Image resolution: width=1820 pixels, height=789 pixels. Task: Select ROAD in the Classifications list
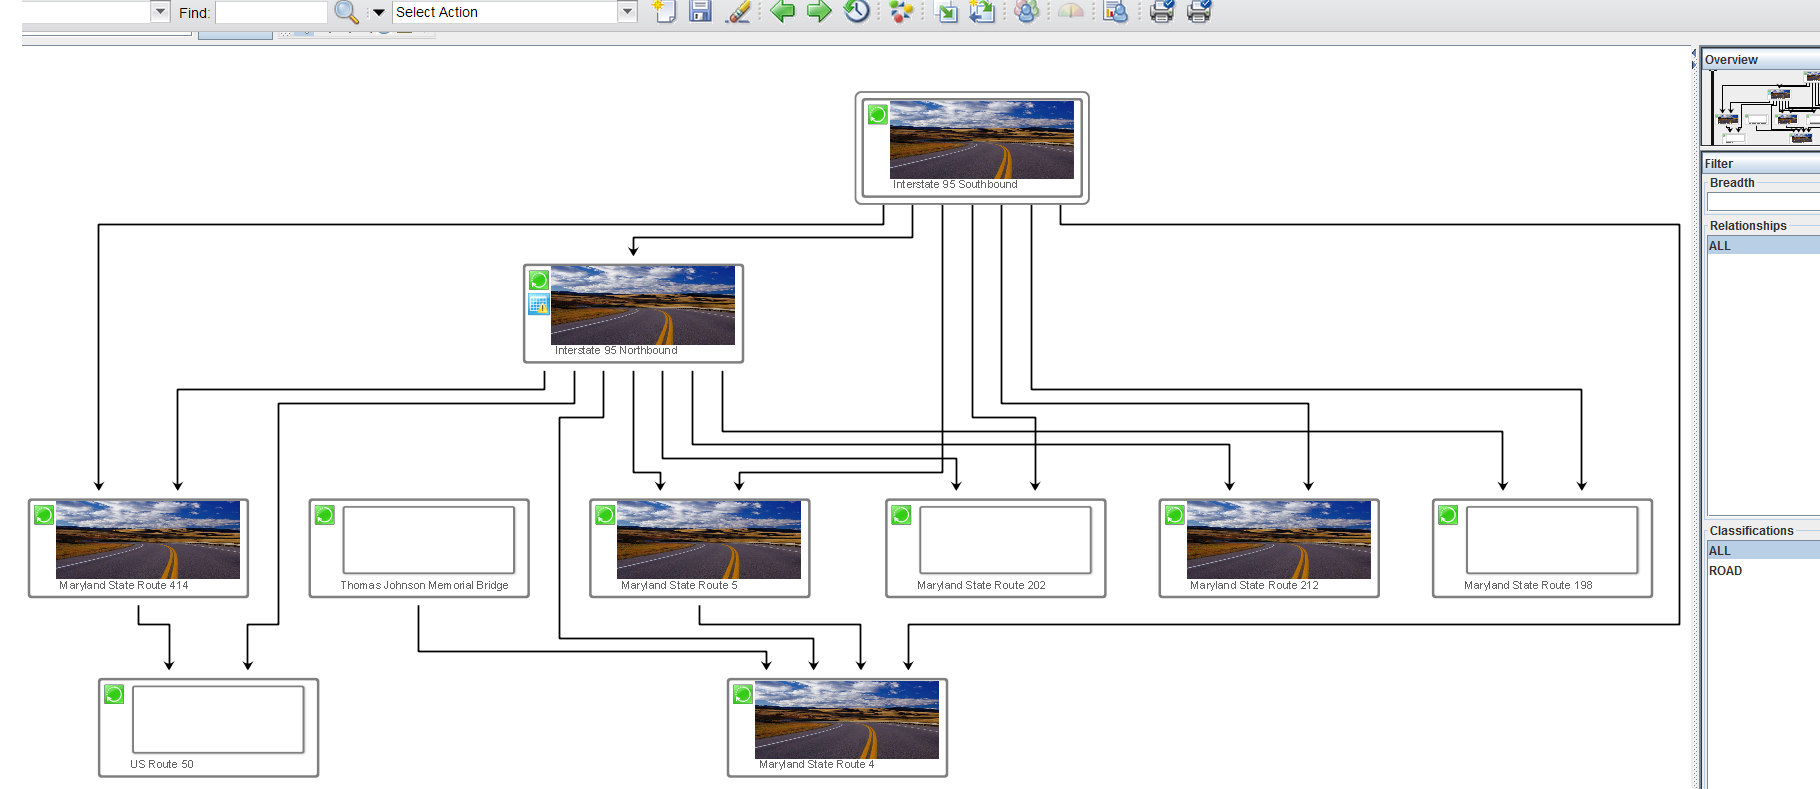pyautogui.click(x=1725, y=571)
